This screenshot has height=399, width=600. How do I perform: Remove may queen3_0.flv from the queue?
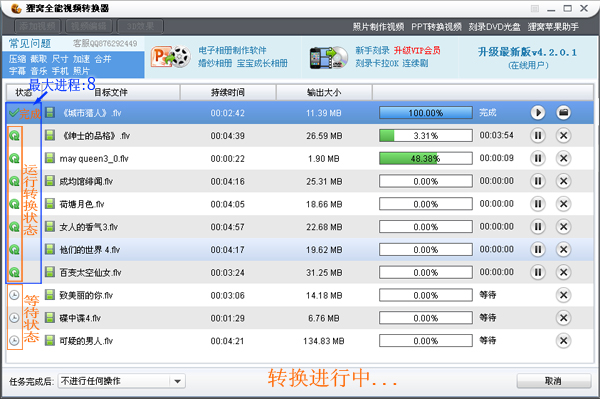pyautogui.click(x=563, y=158)
